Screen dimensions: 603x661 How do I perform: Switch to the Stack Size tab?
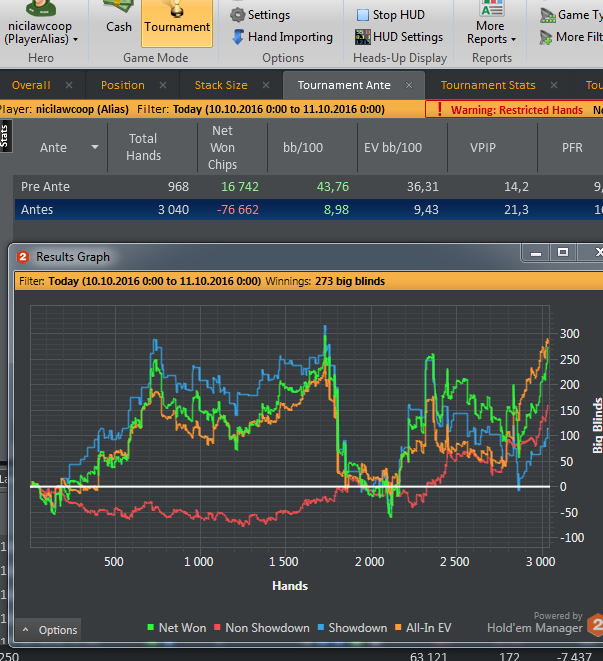[x=221, y=85]
